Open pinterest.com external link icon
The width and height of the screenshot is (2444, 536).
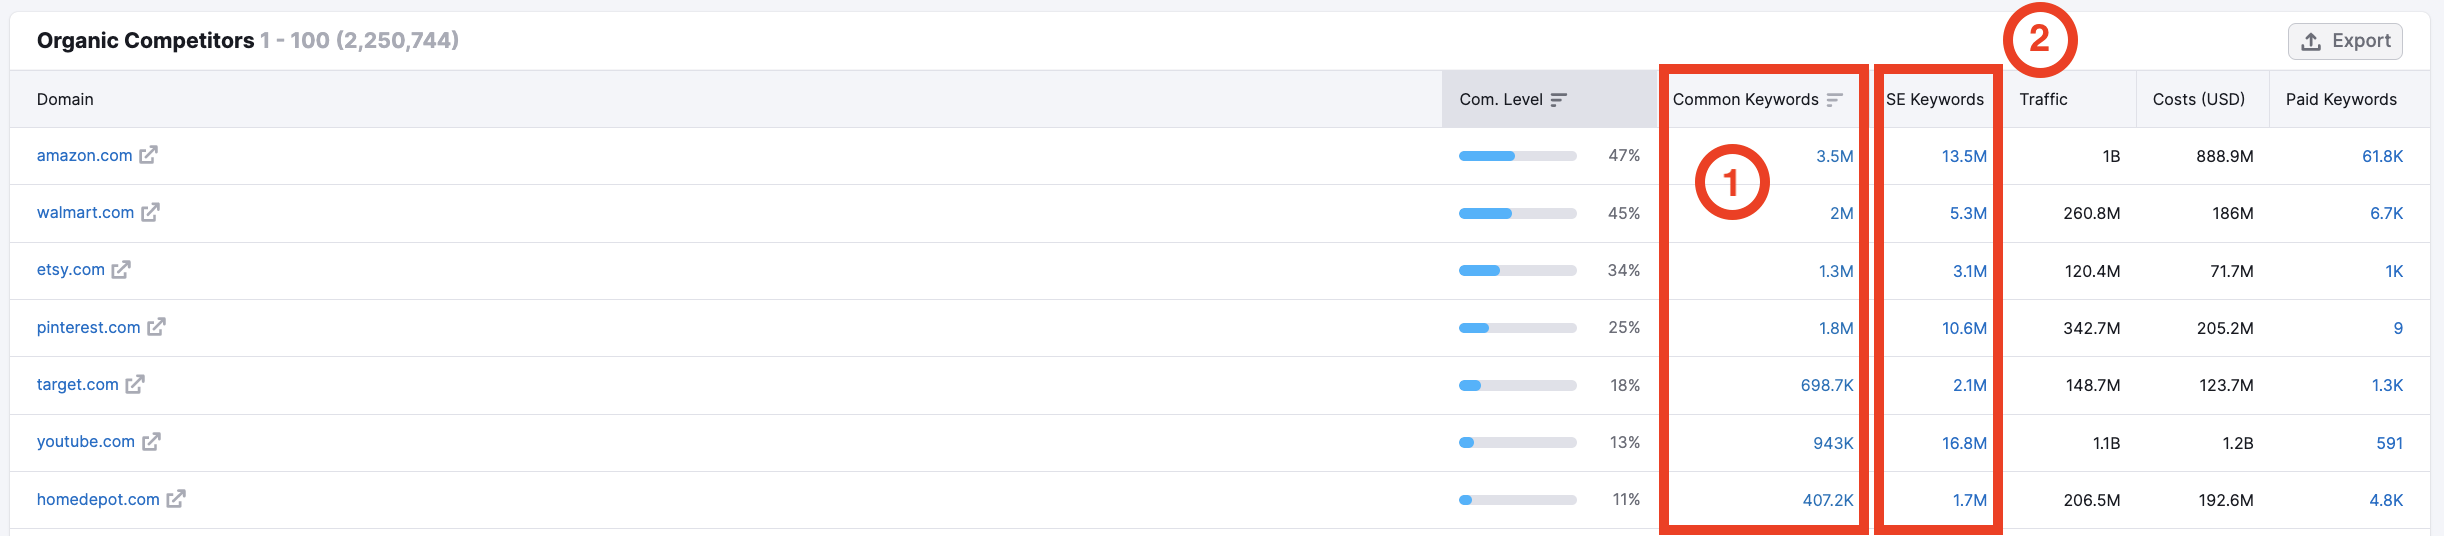pyautogui.click(x=156, y=327)
